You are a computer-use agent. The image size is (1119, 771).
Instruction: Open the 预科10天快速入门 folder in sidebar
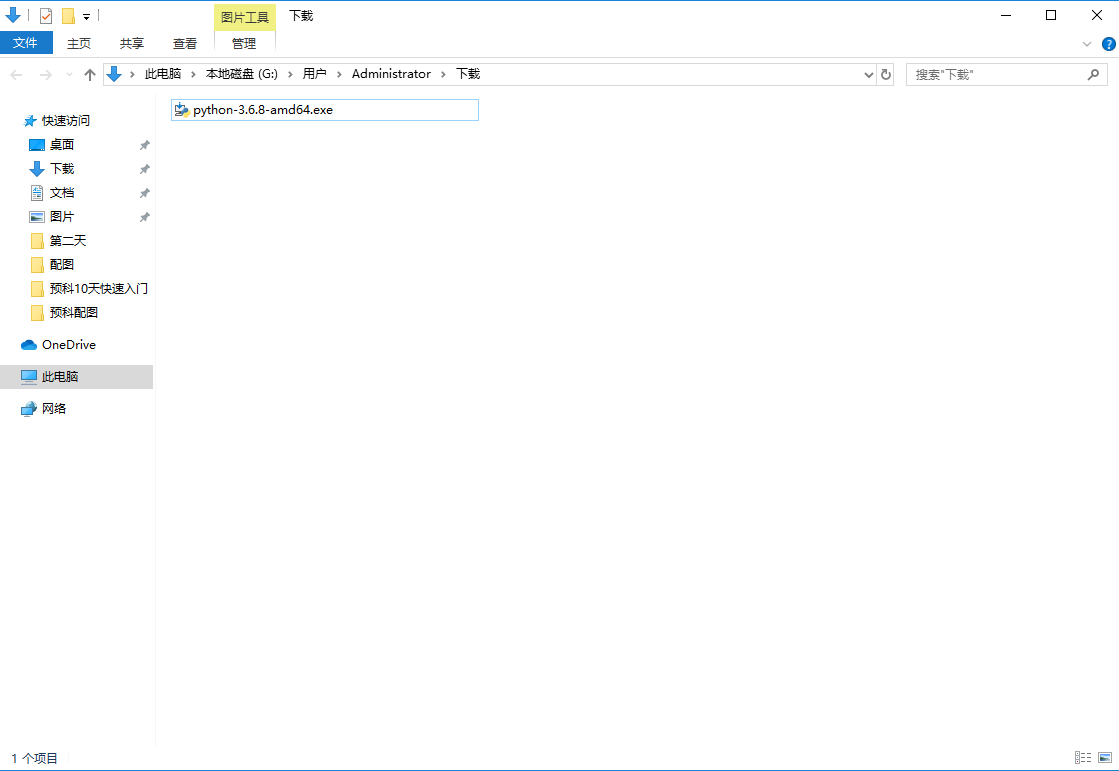click(x=98, y=289)
